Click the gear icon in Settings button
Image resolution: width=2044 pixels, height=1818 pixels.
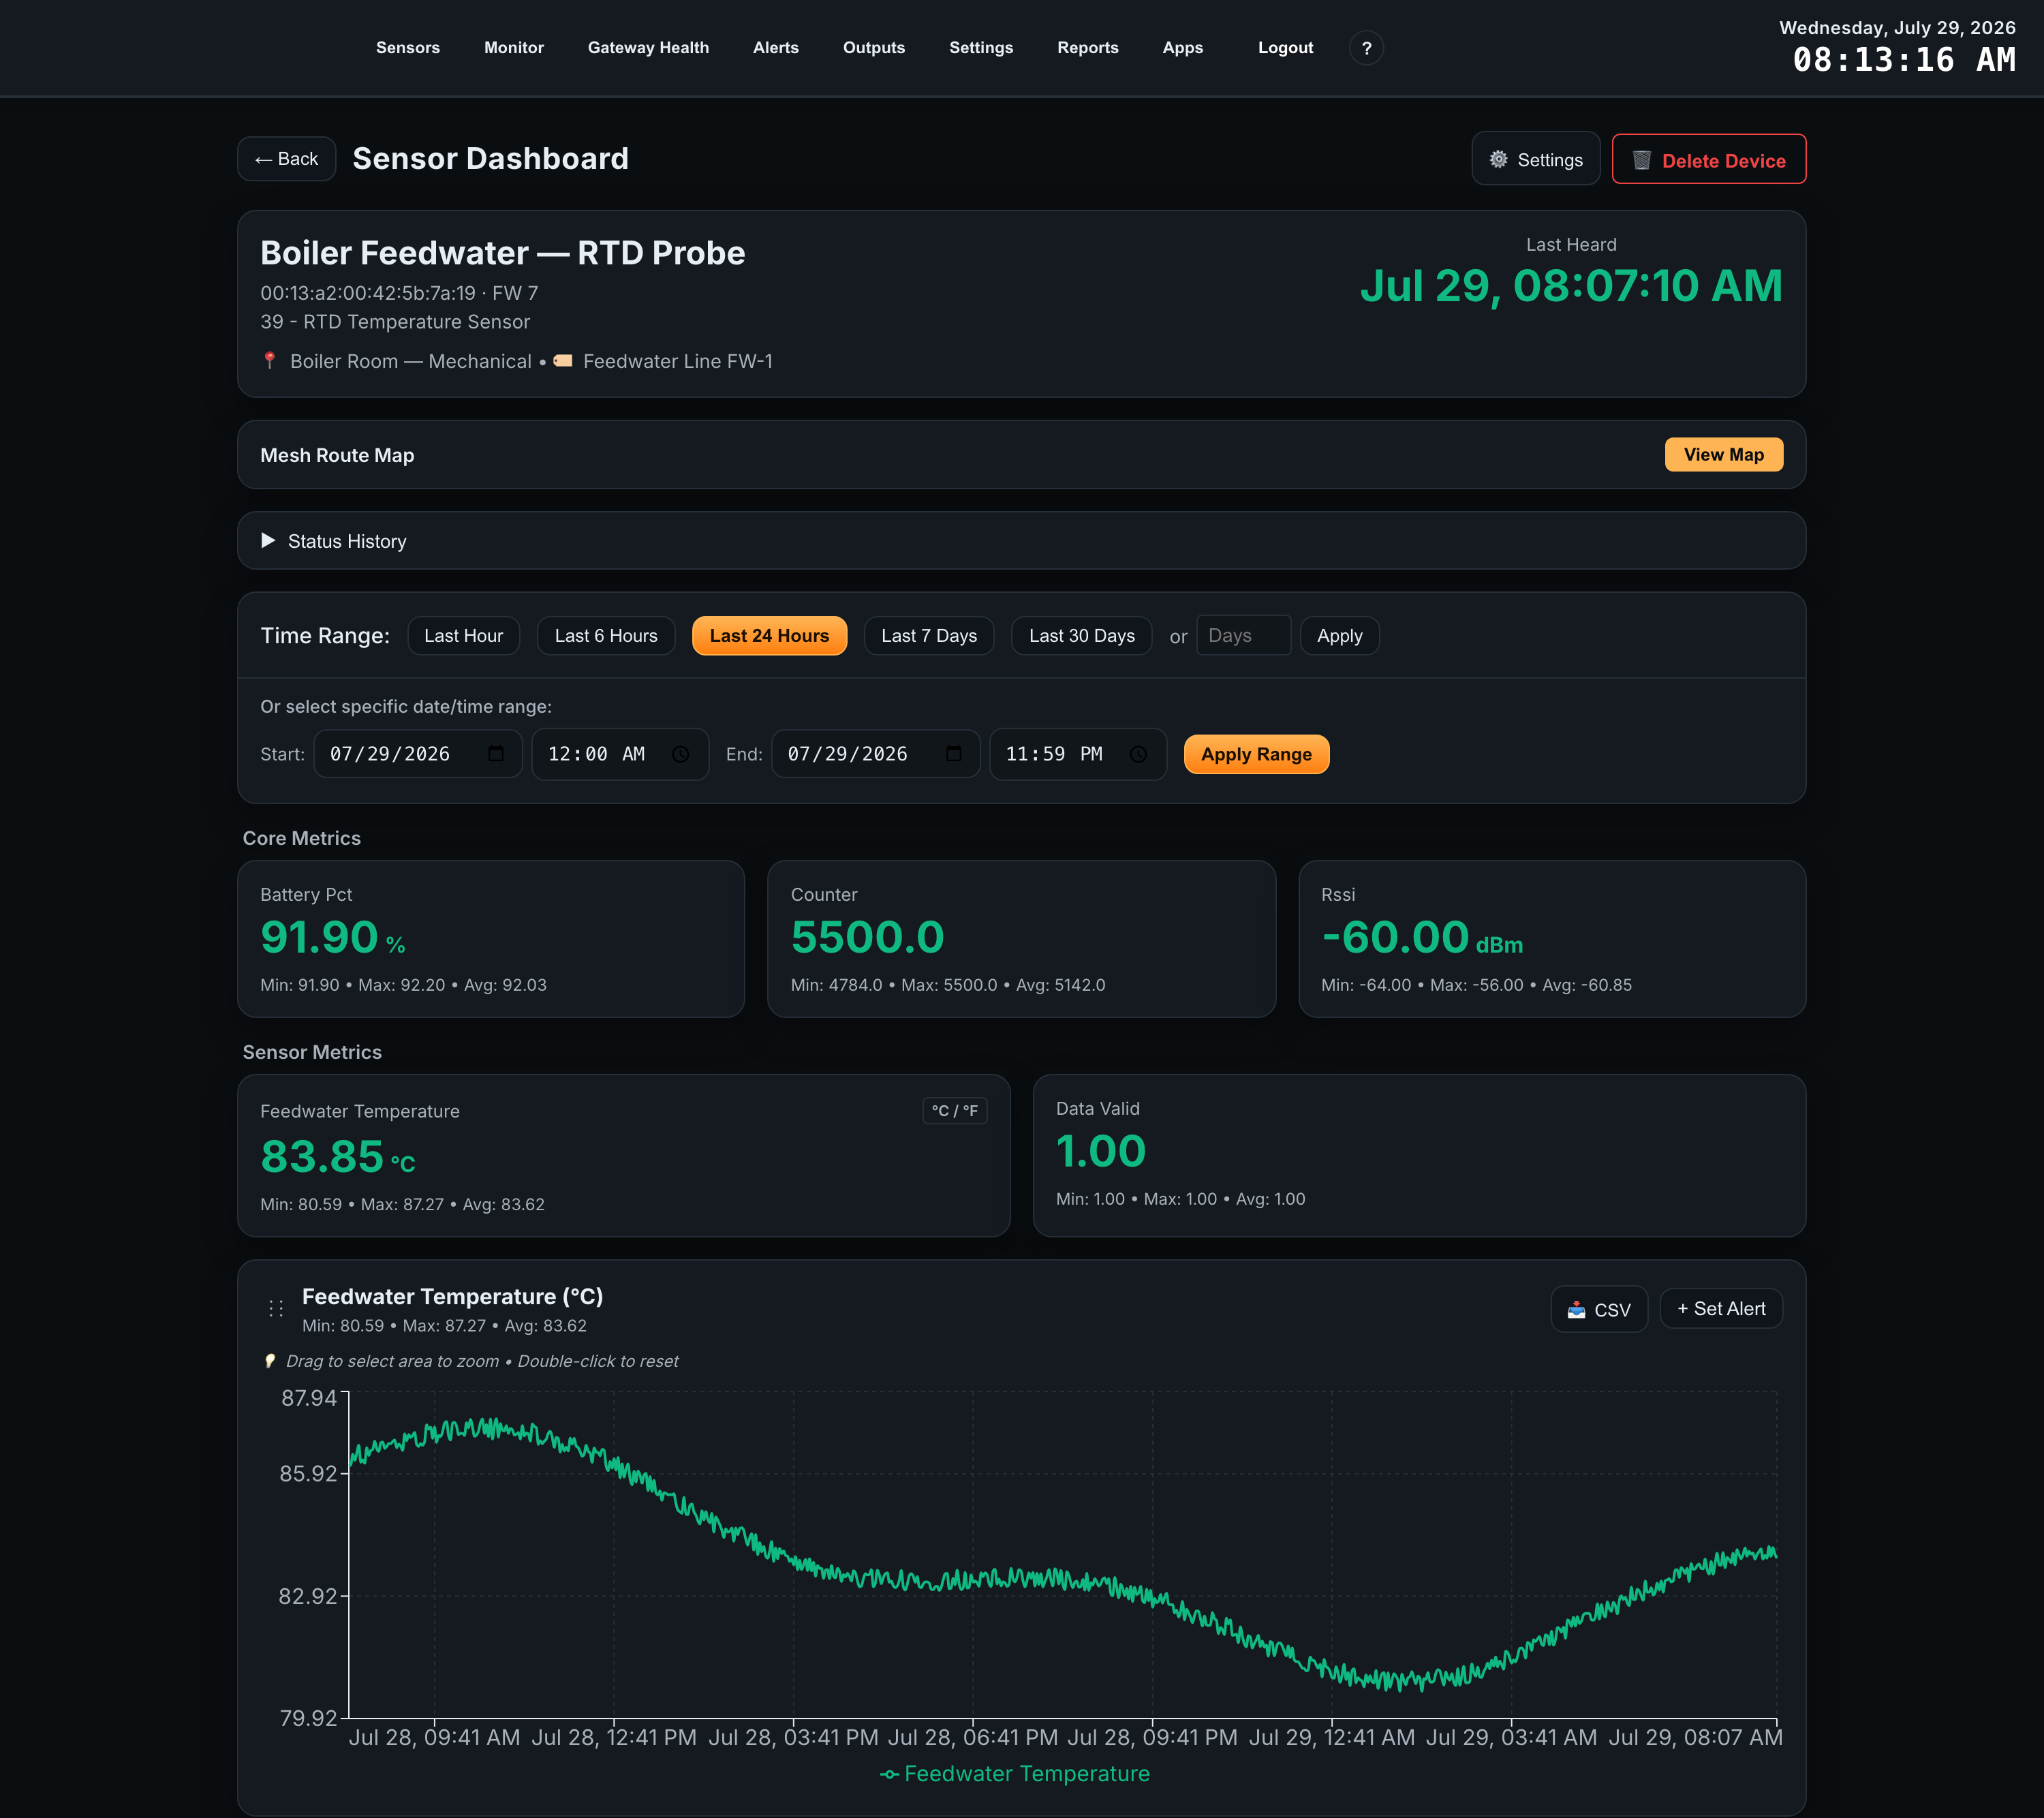click(x=1498, y=160)
